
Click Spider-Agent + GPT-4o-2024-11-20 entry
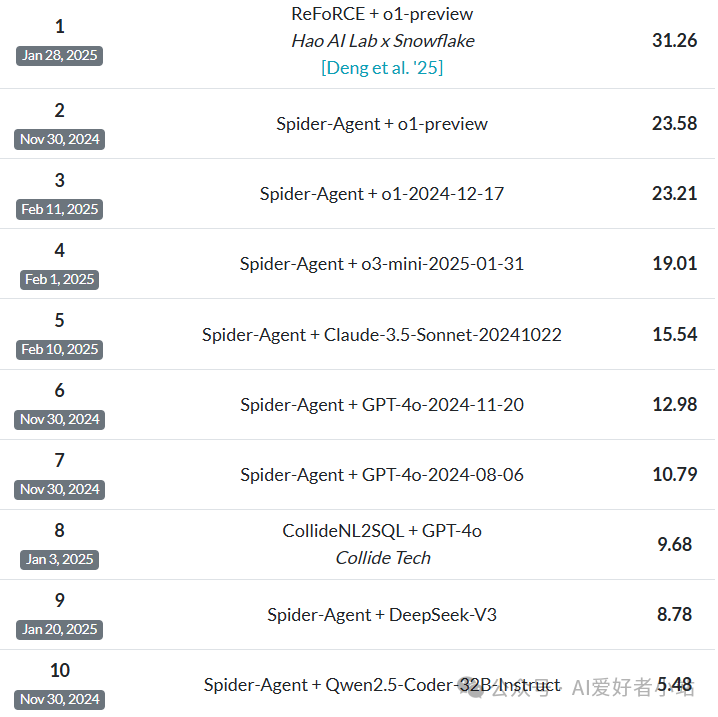(x=382, y=404)
